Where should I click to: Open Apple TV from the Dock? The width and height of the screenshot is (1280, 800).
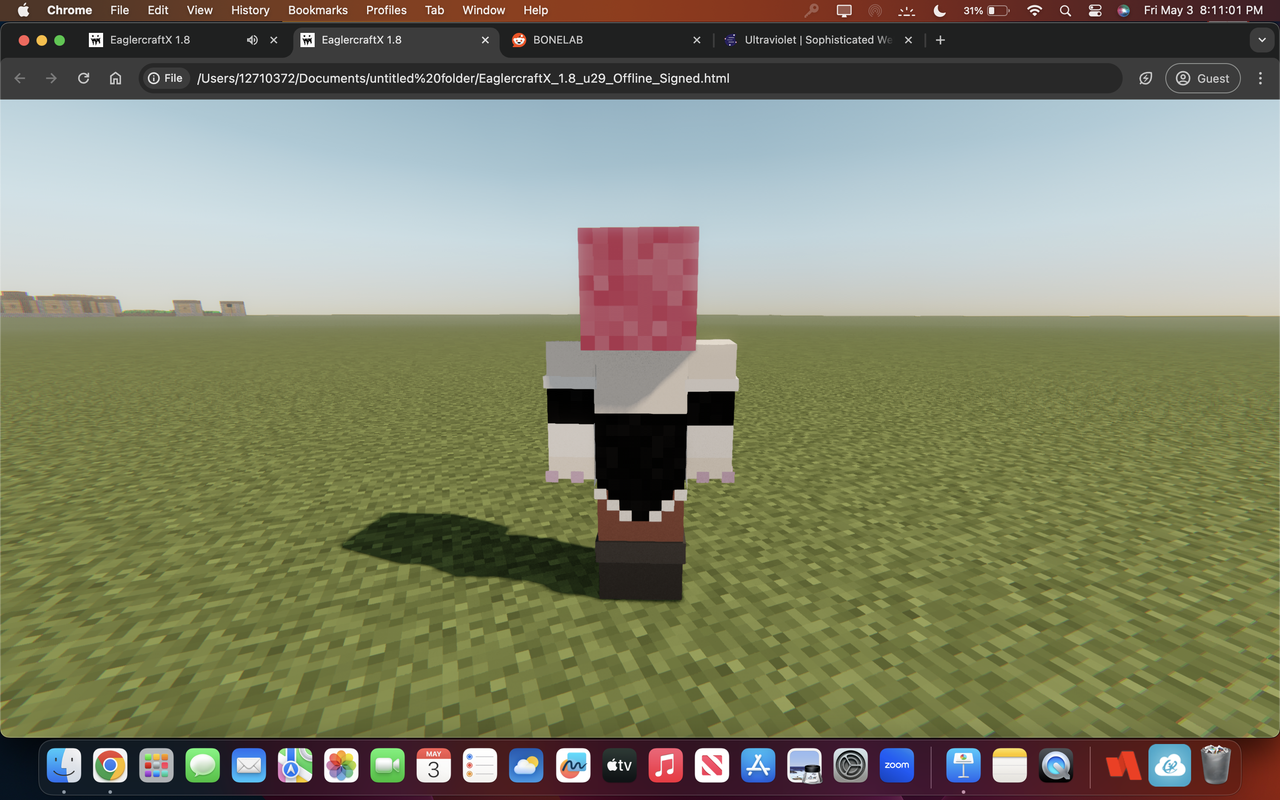619,766
